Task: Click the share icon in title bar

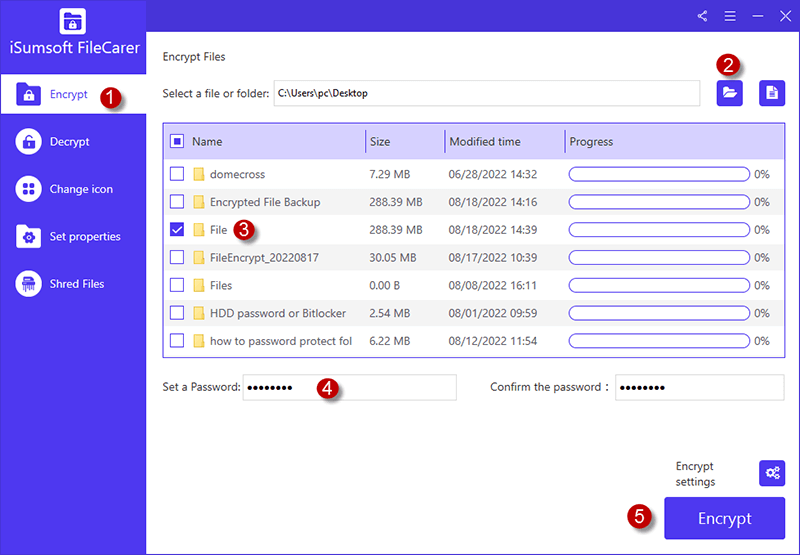Action: click(x=703, y=16)
